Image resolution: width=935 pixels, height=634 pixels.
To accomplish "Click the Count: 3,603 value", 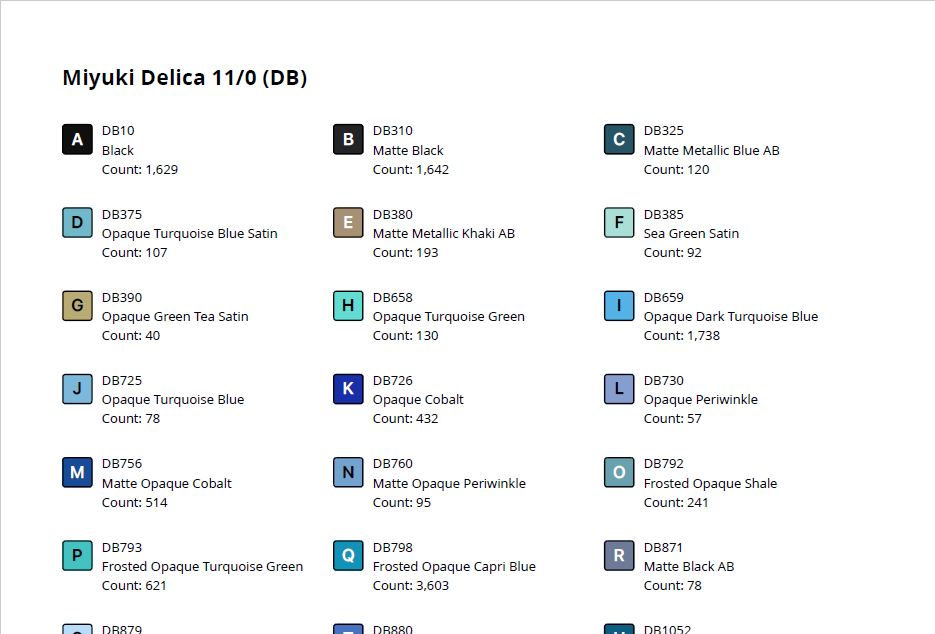I will 411,586.
